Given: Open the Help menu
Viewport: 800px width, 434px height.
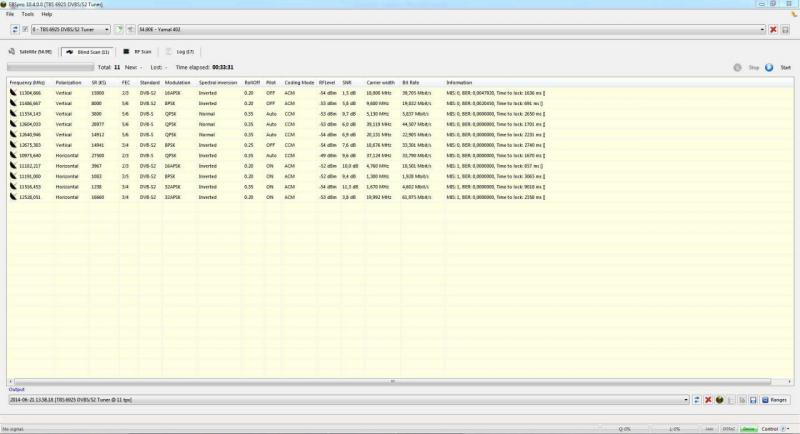Looking at the screenshot, I should 47,14.
